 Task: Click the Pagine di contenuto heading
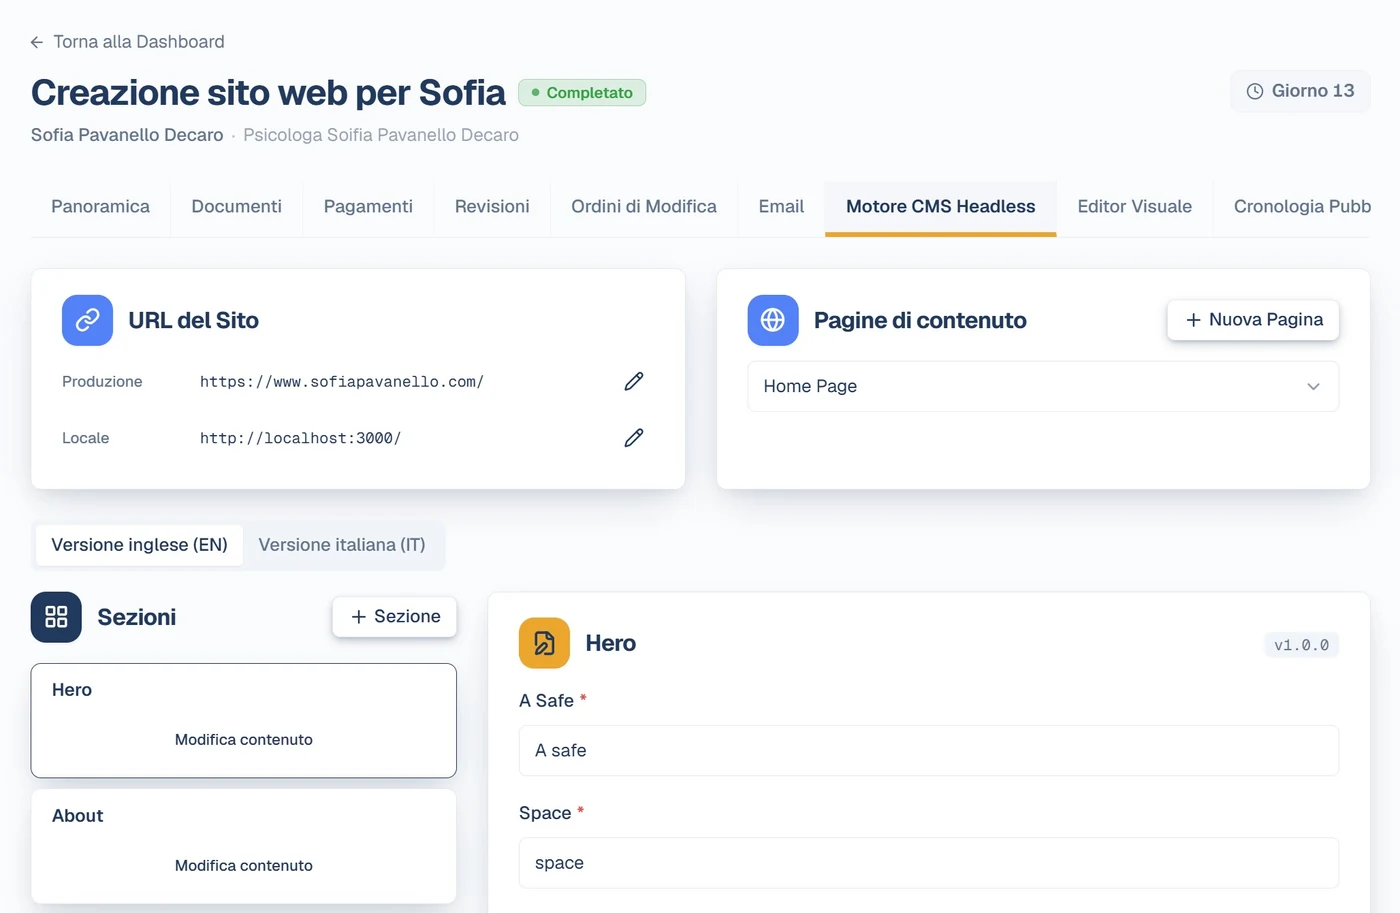coord(920,320)
